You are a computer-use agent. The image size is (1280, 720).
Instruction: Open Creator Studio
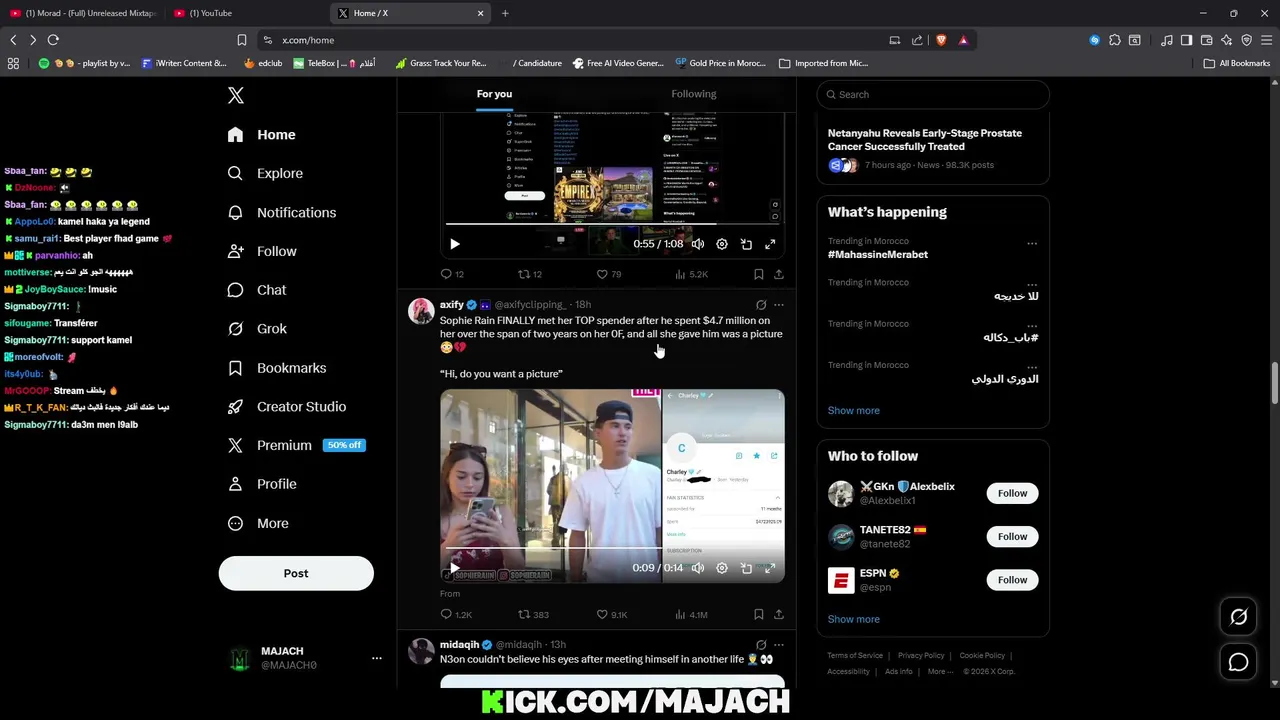[x=288, y=407]
